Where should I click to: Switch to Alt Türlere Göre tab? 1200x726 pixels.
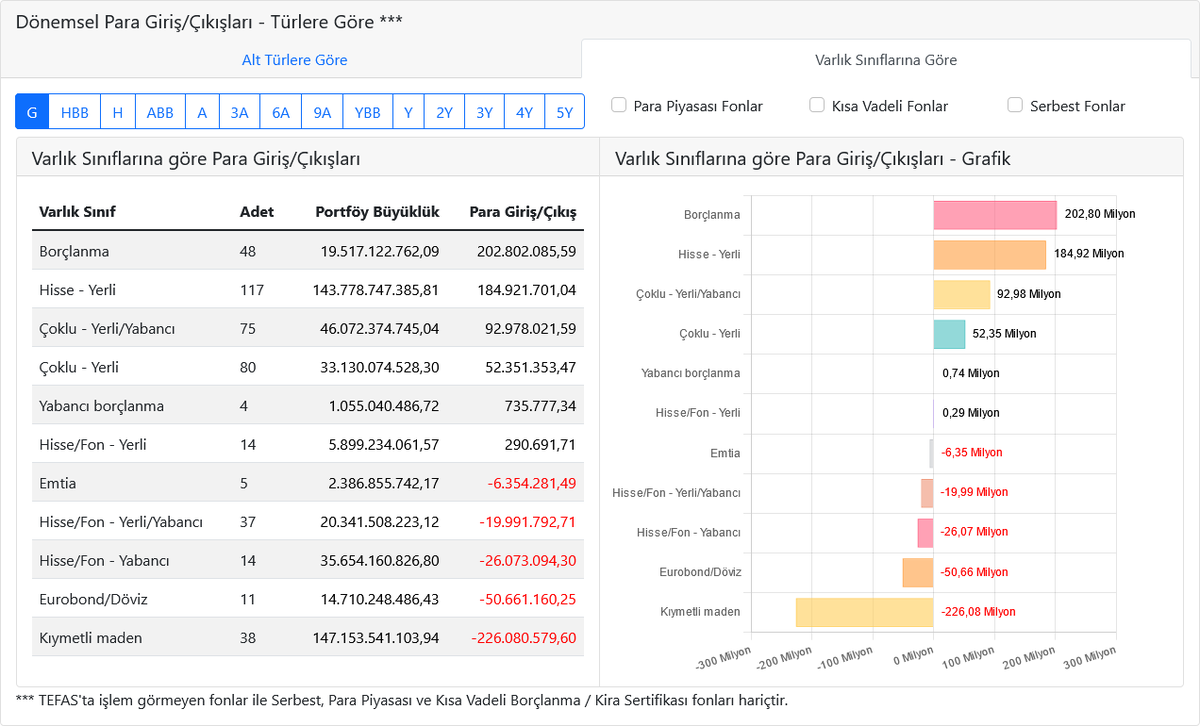295,60
